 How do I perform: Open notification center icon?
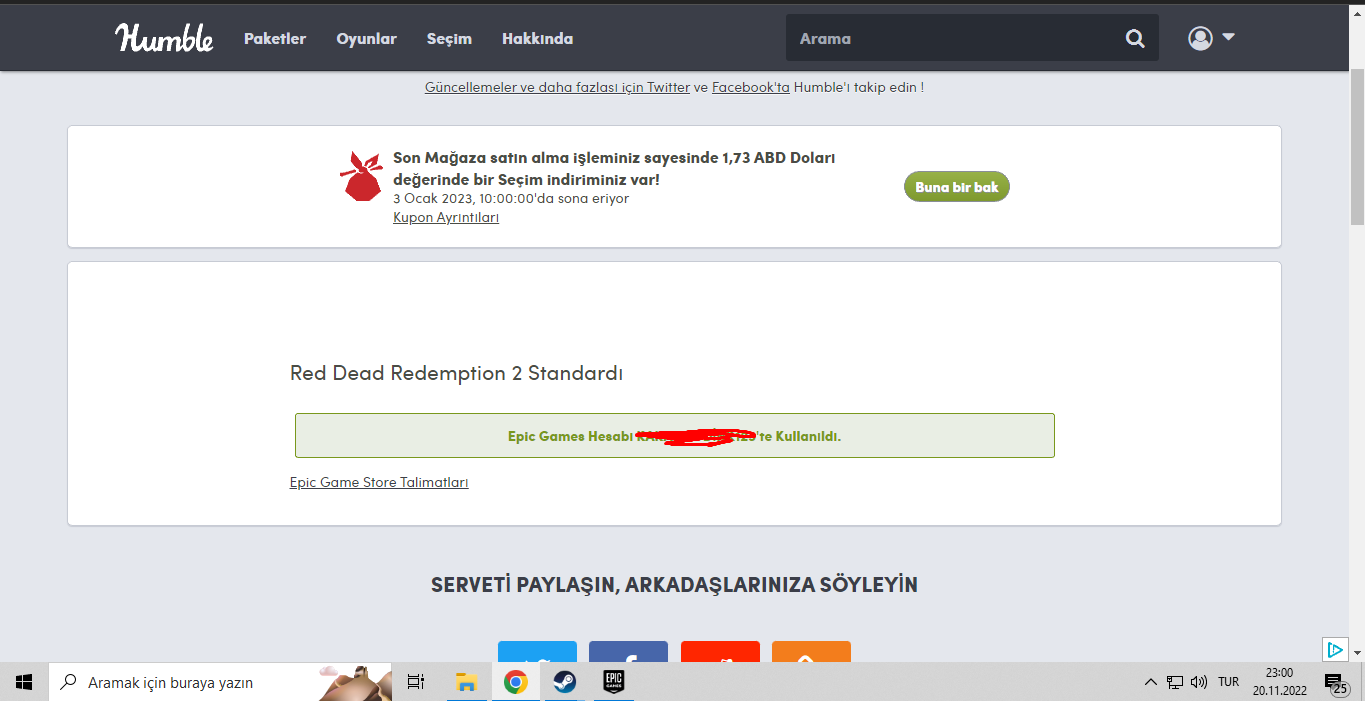pyautogui.click(x=1336, y=683)
